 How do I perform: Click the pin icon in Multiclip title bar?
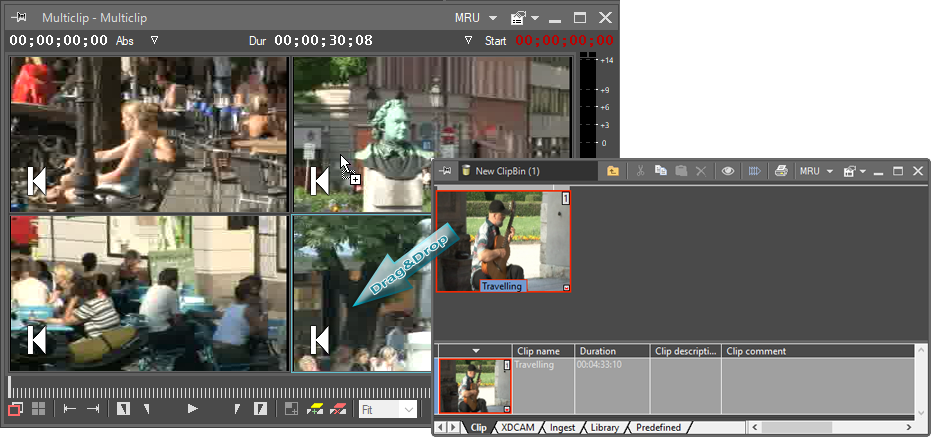(19, 18)
